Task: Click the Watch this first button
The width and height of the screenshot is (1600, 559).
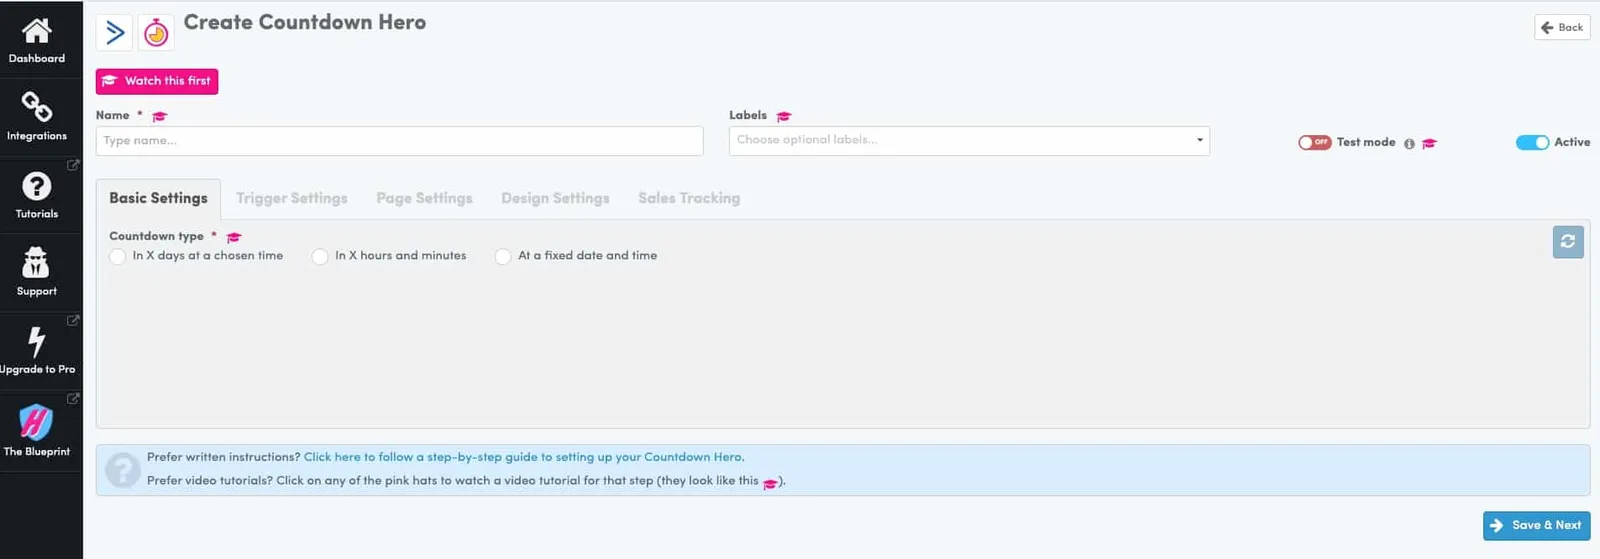Action: [x=157, y=81]
